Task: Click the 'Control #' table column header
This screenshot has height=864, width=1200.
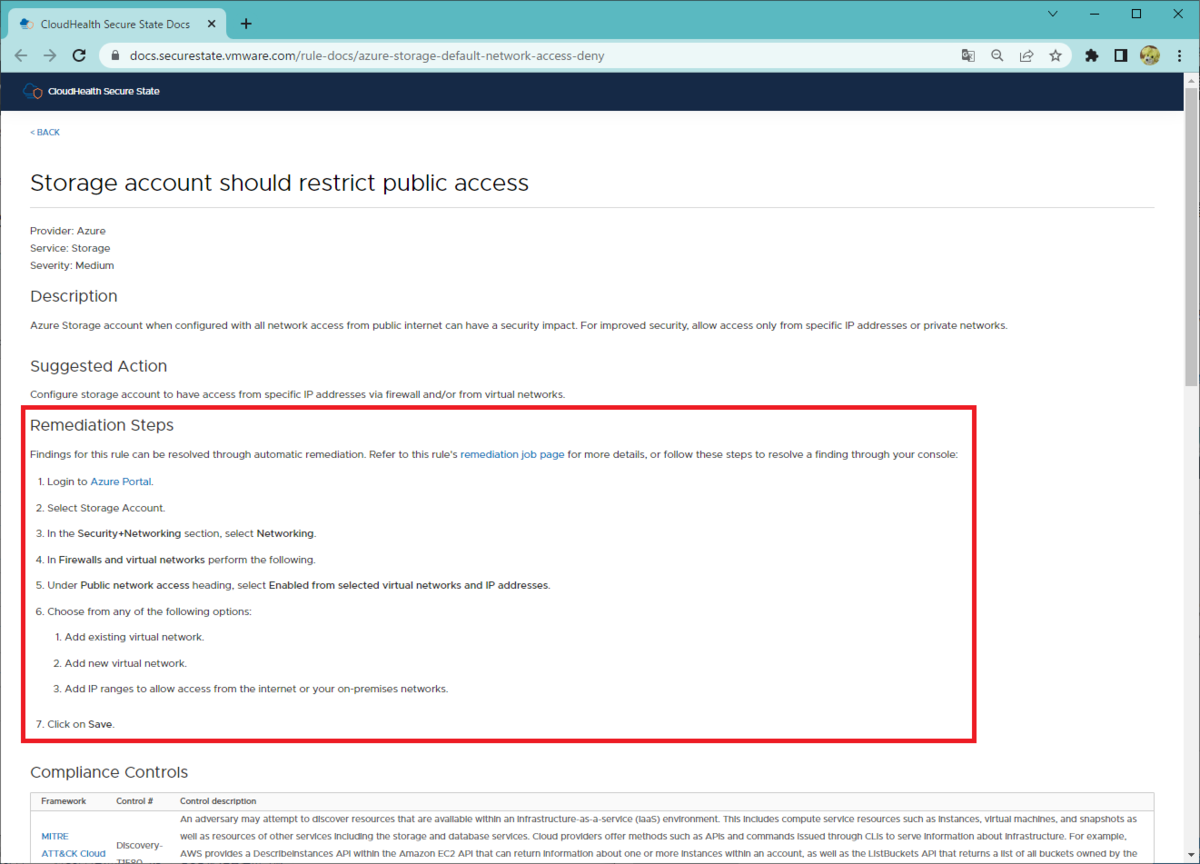Action: click(134, 801)
